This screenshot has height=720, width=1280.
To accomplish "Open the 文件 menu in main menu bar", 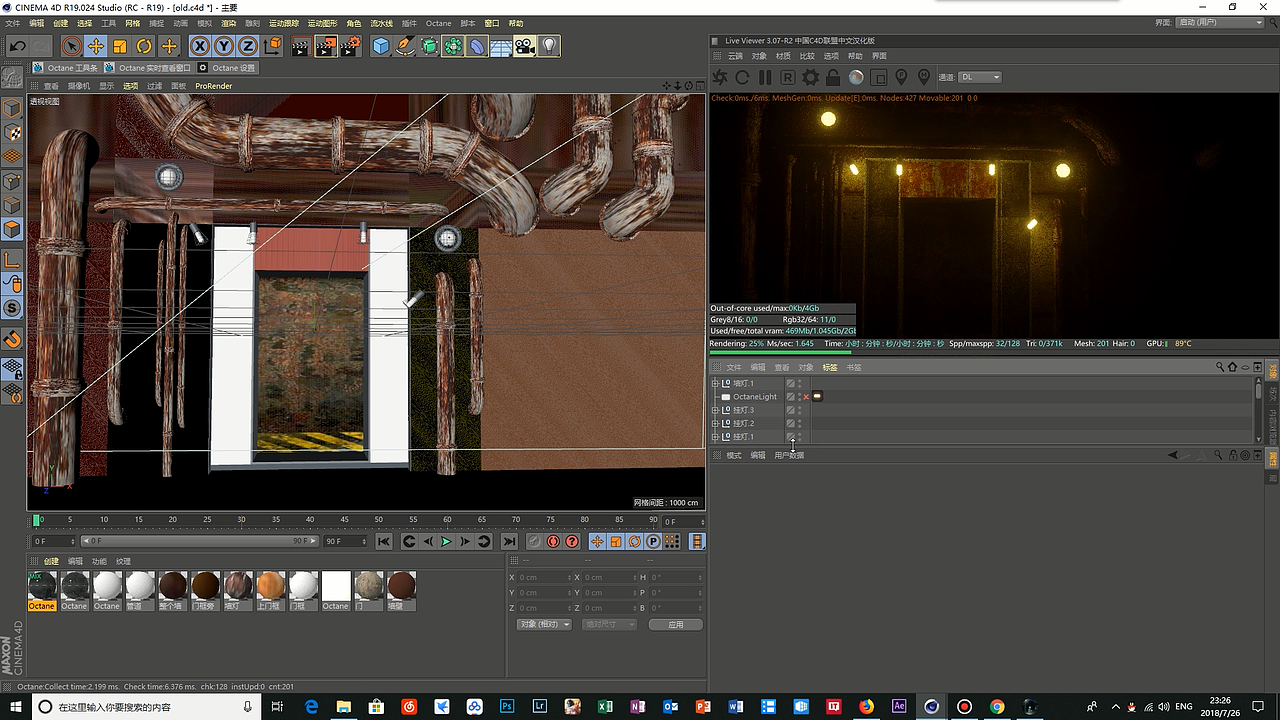I will tap(12, 22).
